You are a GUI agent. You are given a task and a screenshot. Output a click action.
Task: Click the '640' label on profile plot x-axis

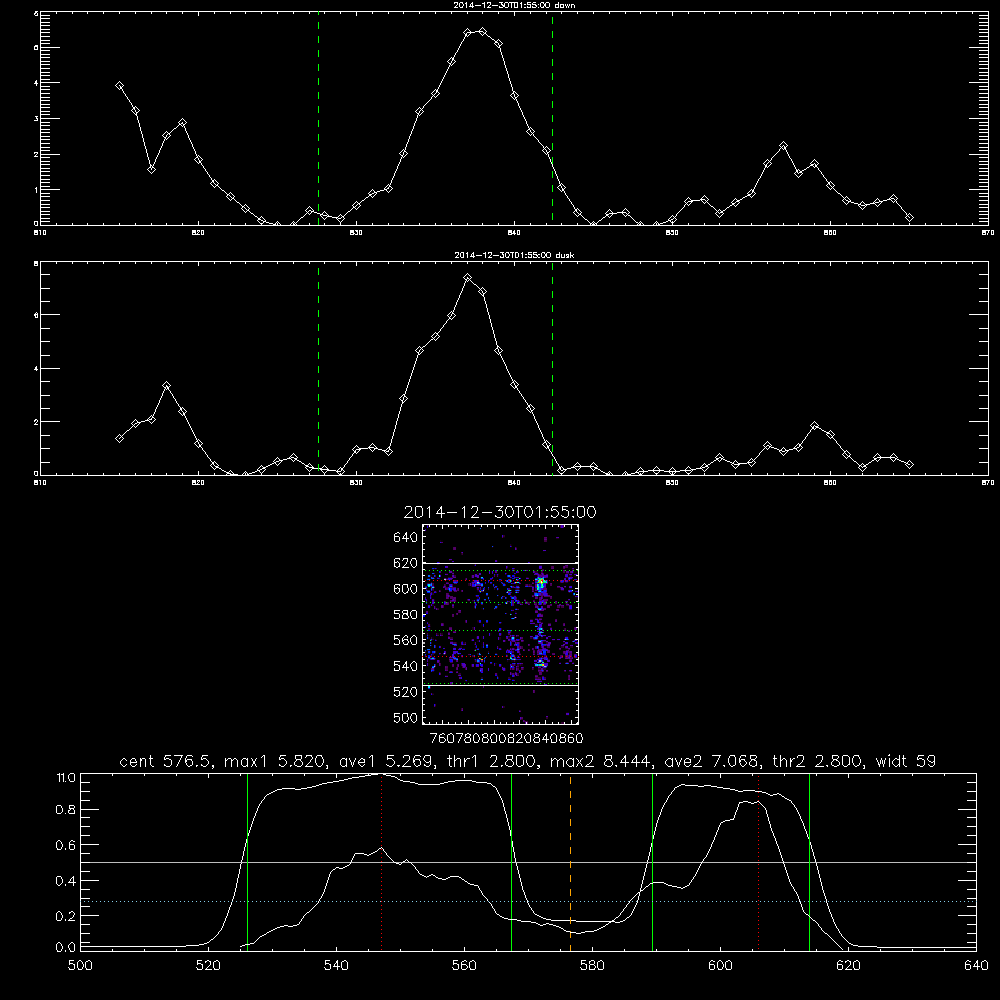pos(976,966)
